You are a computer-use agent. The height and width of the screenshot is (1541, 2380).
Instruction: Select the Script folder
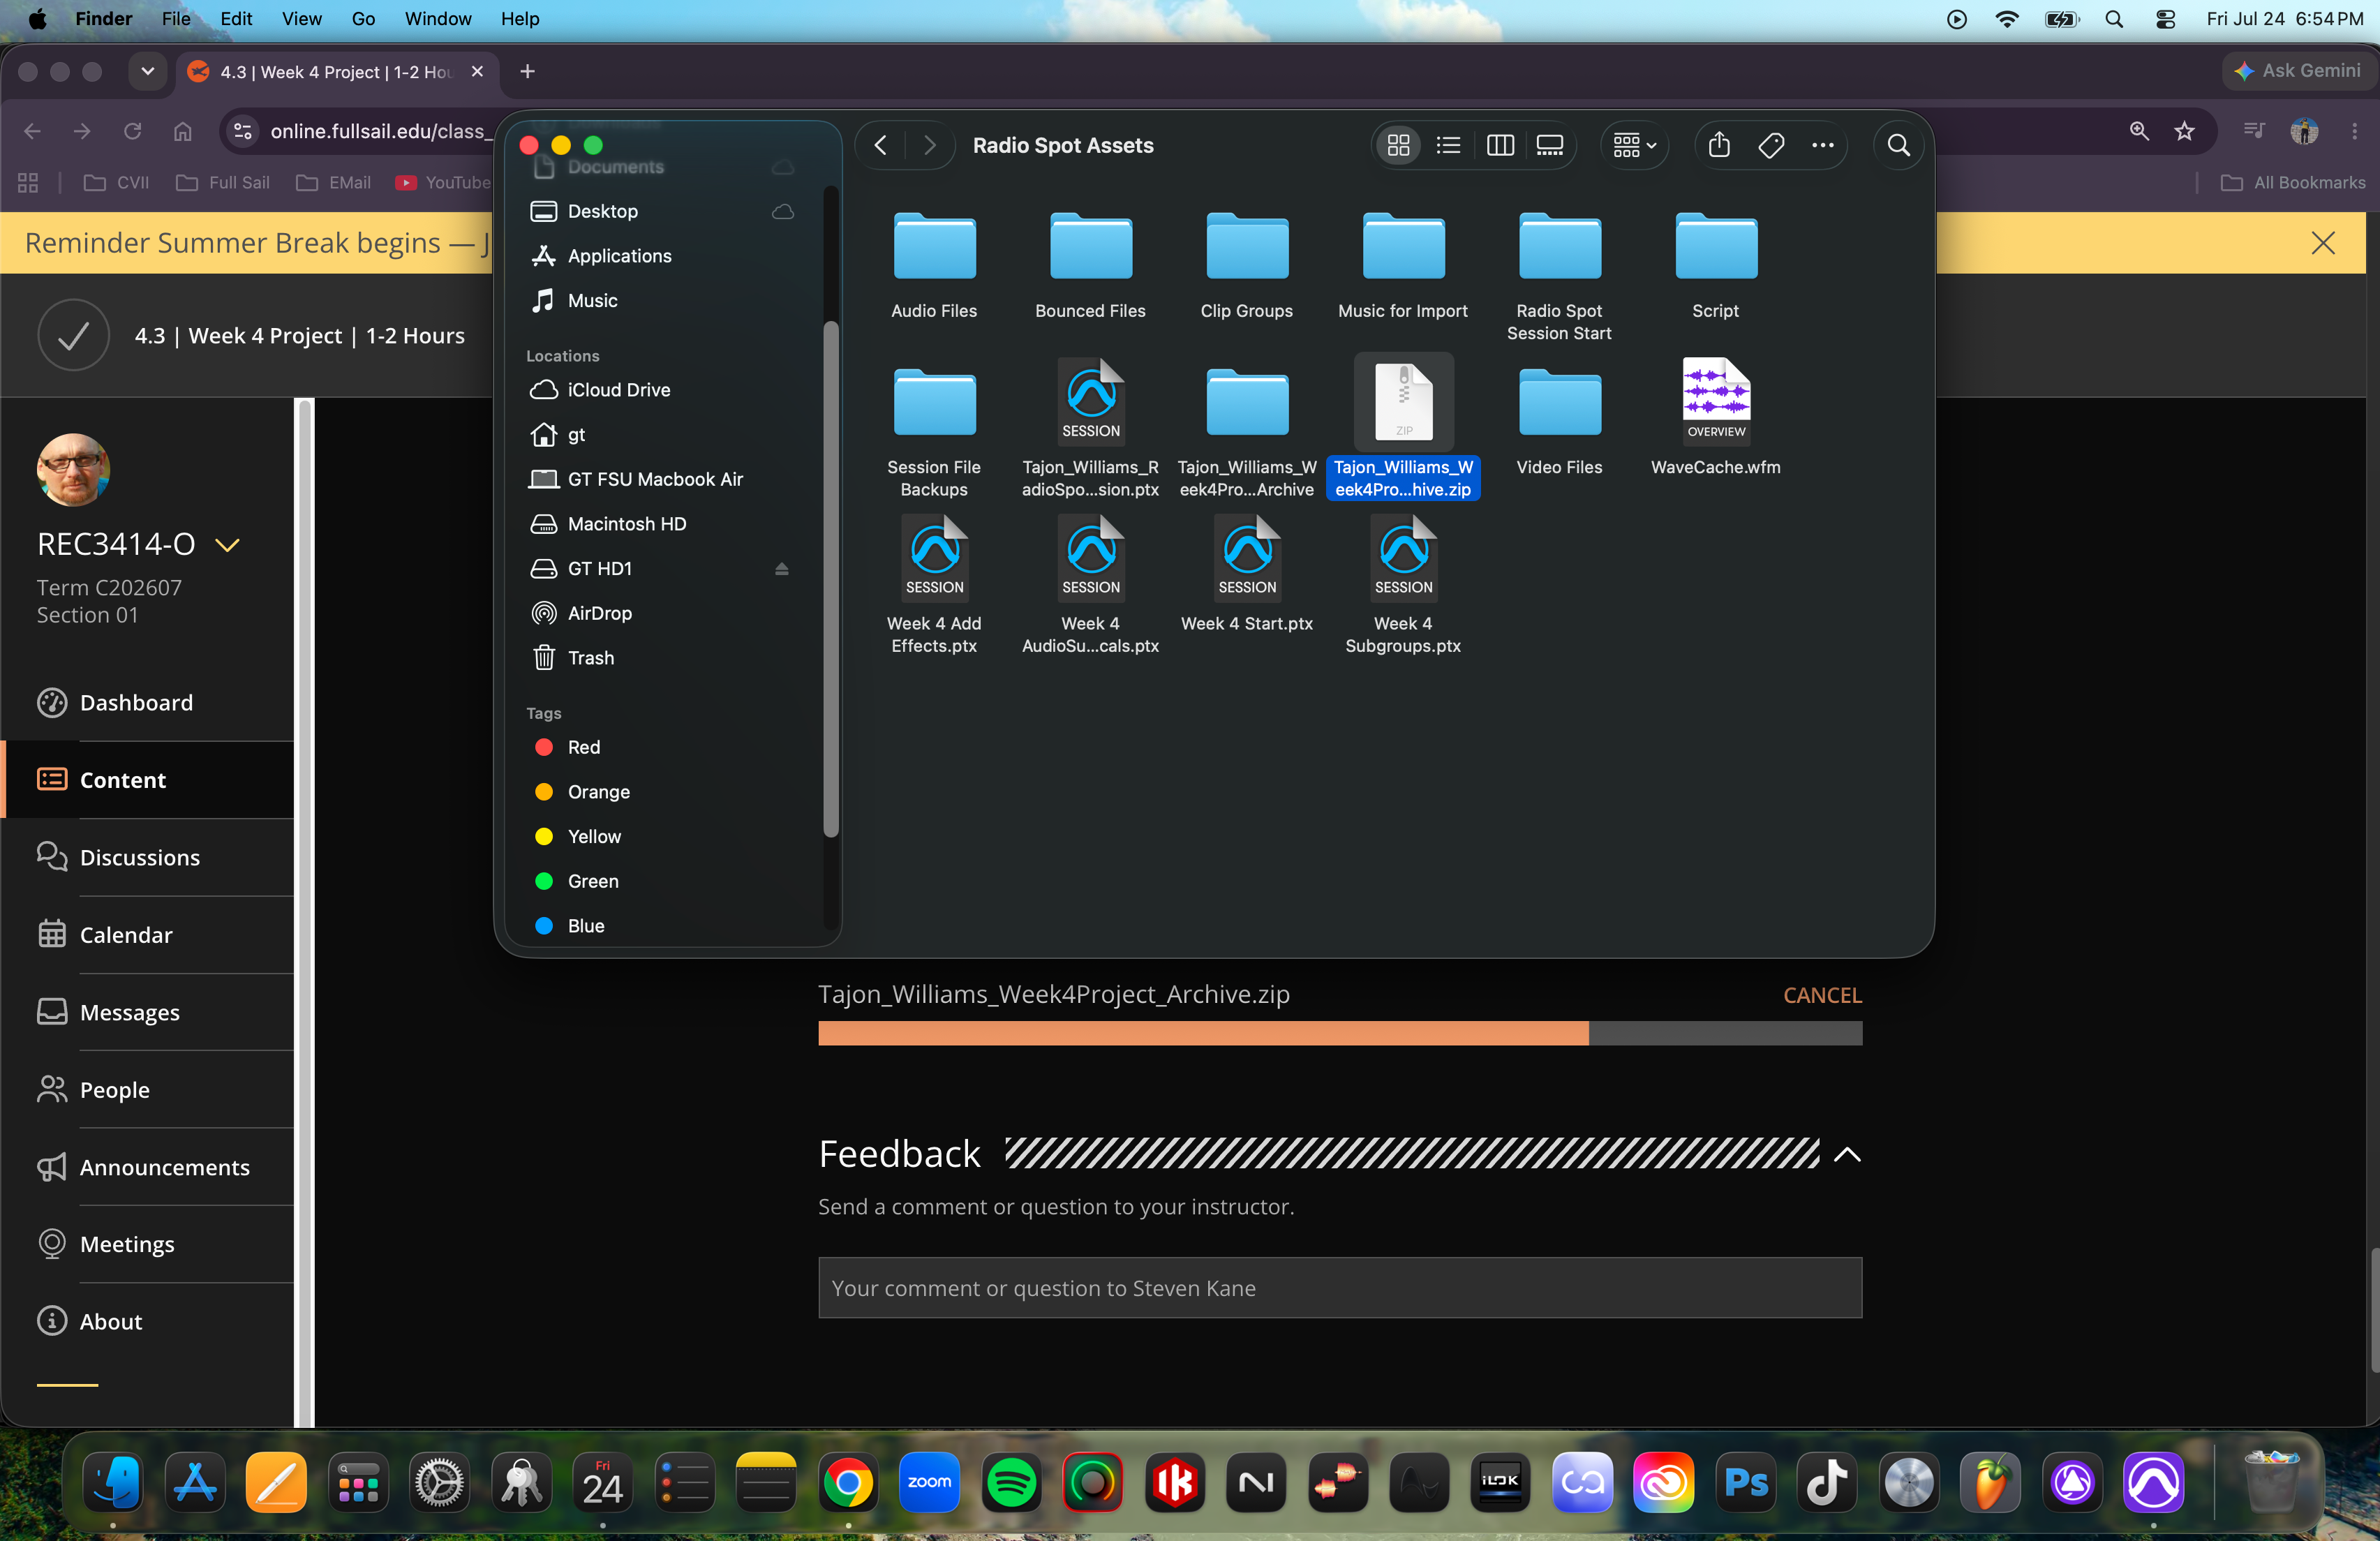click(1715, 265)
